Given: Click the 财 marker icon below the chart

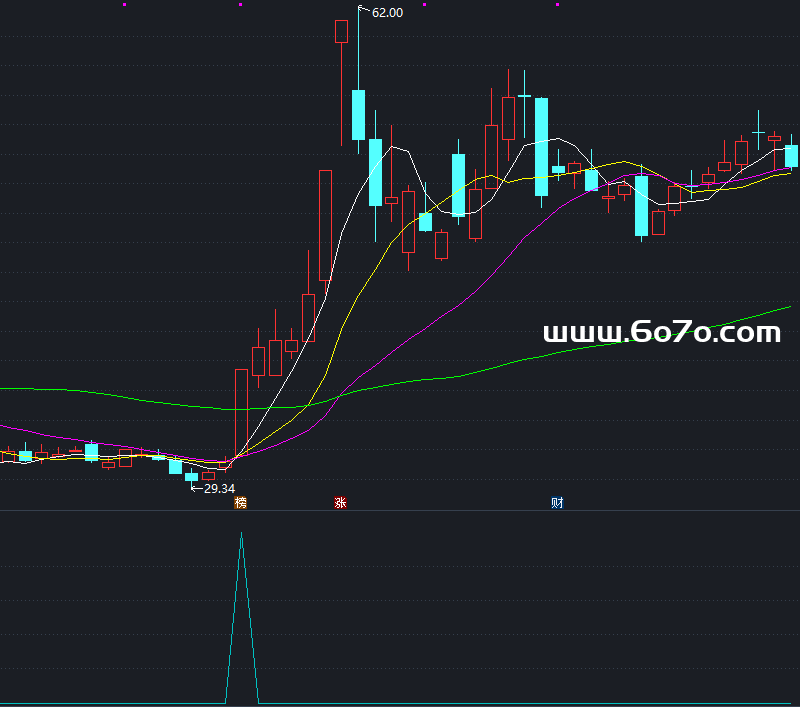Looking at the screenshot, I should coord(557,502).
